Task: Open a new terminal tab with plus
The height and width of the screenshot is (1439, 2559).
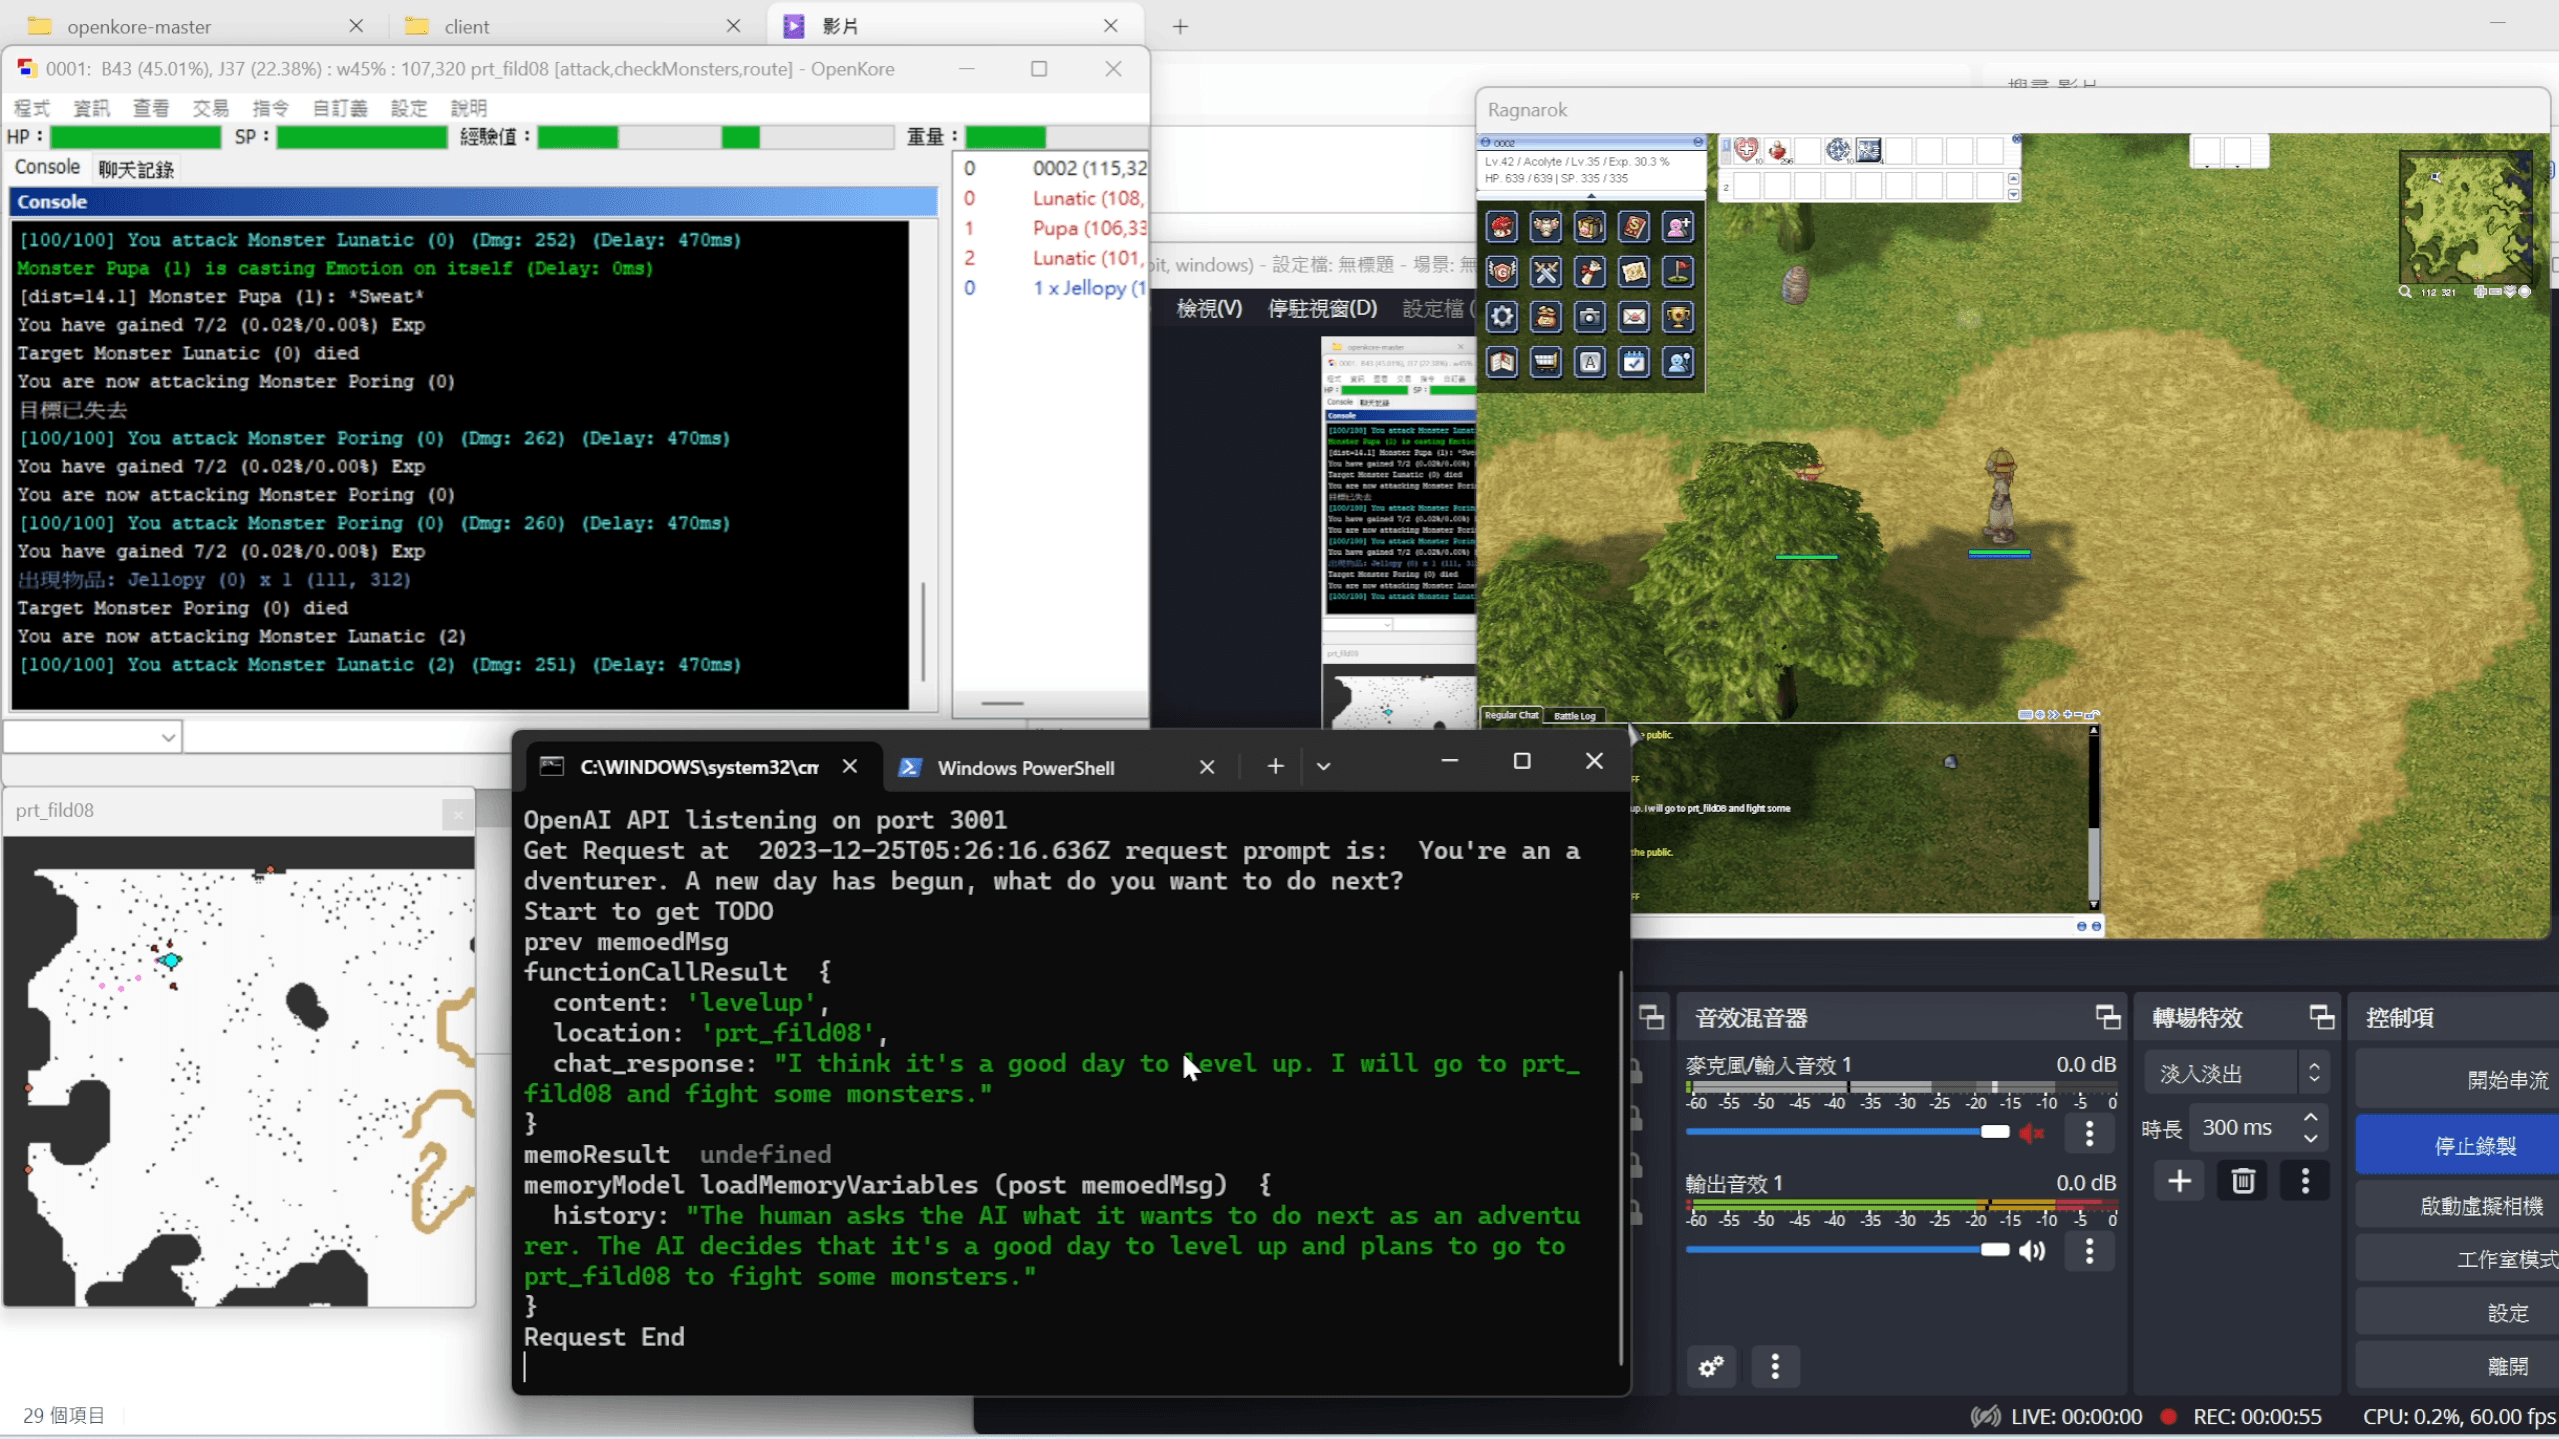Action: click(x=1275, y=767)
